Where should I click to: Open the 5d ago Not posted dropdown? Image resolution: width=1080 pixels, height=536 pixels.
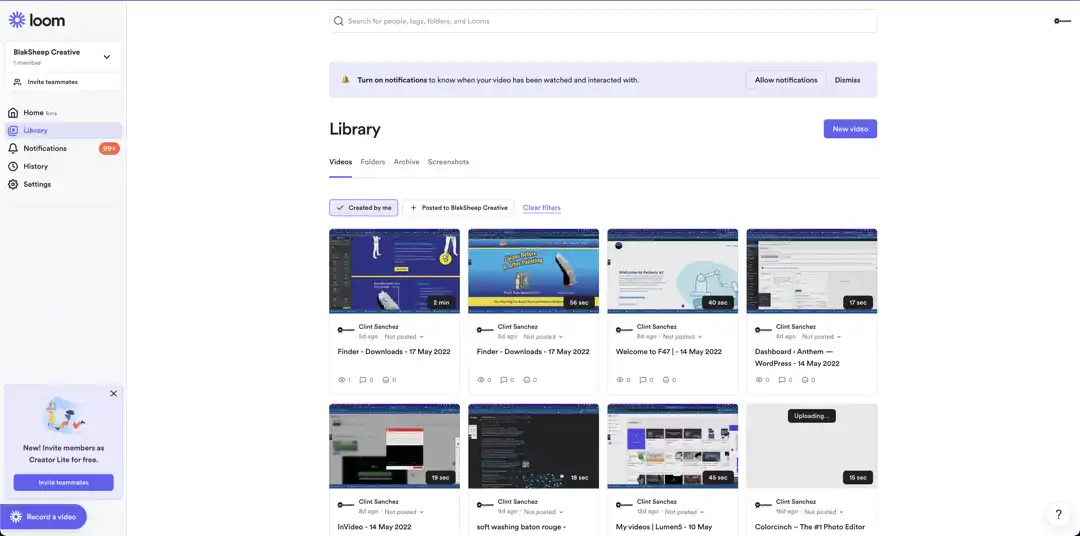click(404, 337)
